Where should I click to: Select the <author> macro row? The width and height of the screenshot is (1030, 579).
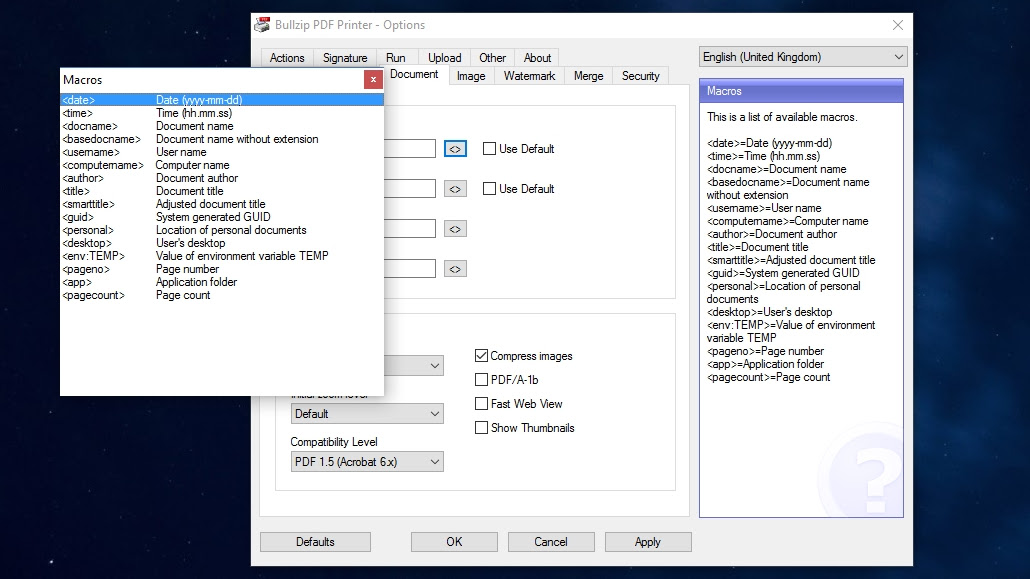tap(222, 178)
